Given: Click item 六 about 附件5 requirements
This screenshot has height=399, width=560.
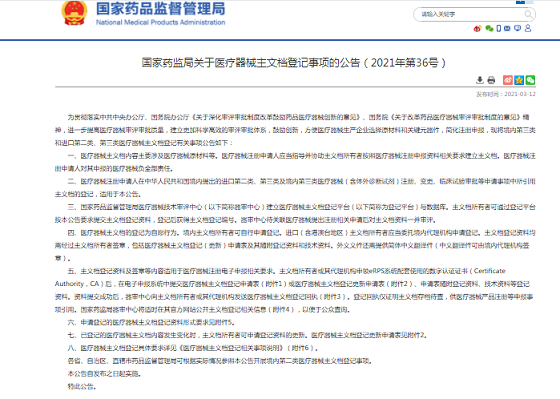Looking at the screenshot, I should [151, 322].
